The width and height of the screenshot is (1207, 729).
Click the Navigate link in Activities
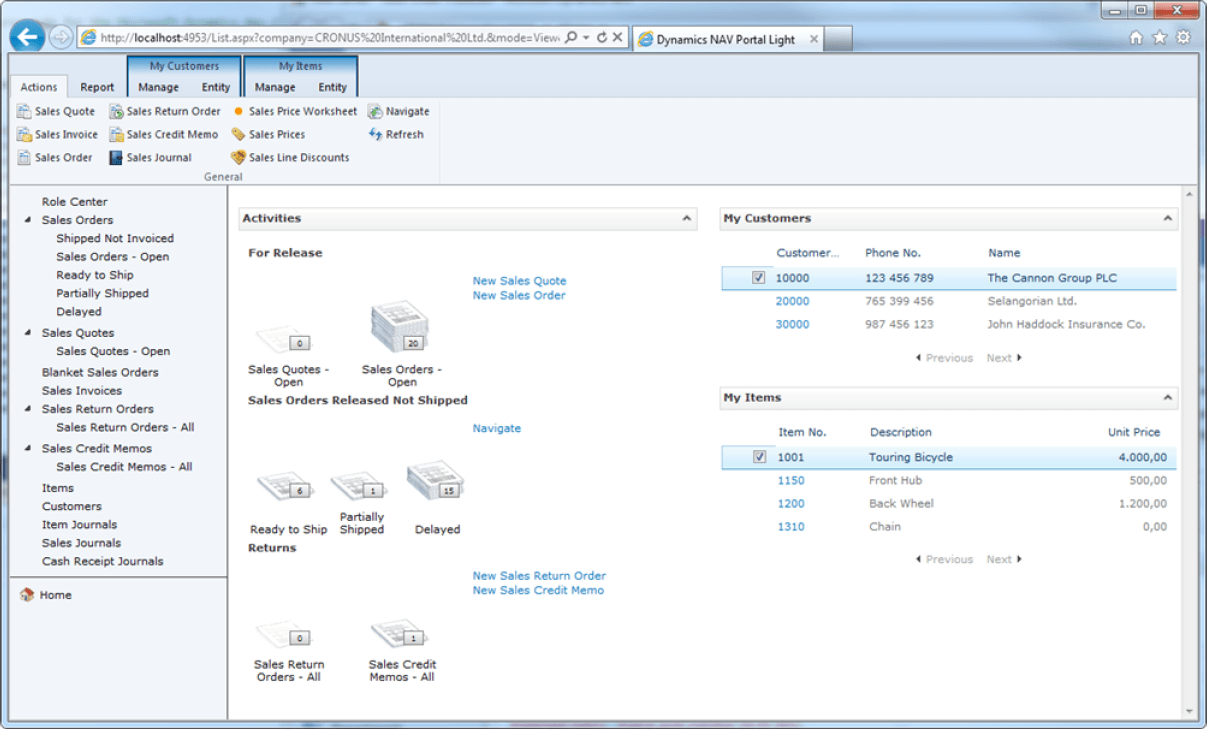click(497, 428)
